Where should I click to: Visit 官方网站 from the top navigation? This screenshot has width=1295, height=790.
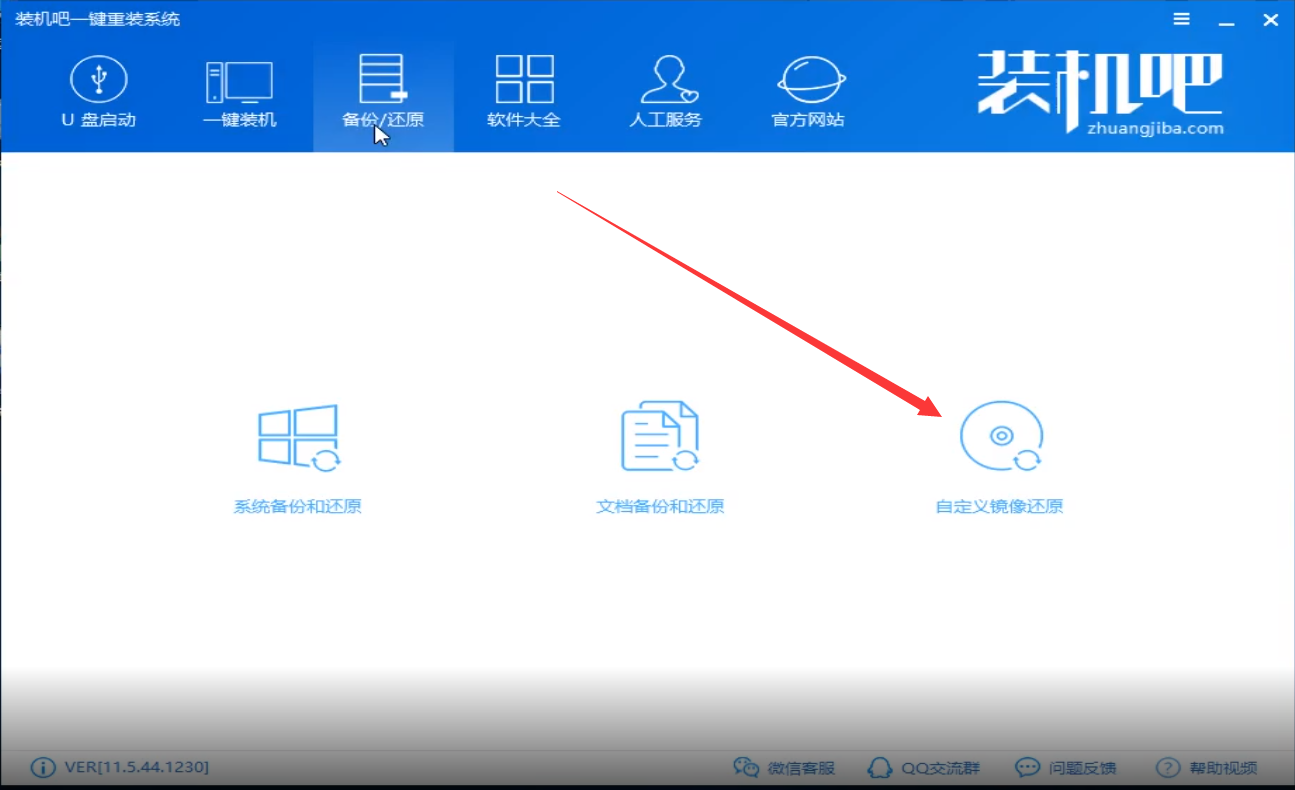click(808, 93)
